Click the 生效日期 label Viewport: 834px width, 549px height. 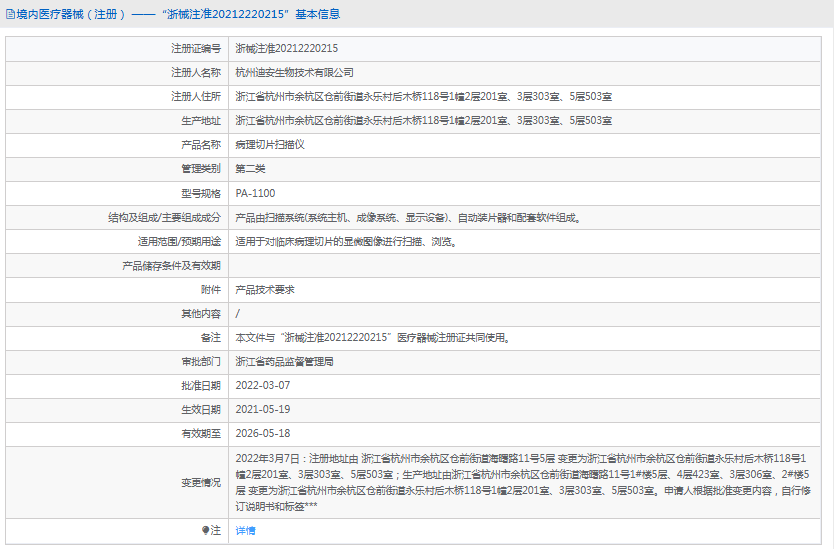click(201, 410)
